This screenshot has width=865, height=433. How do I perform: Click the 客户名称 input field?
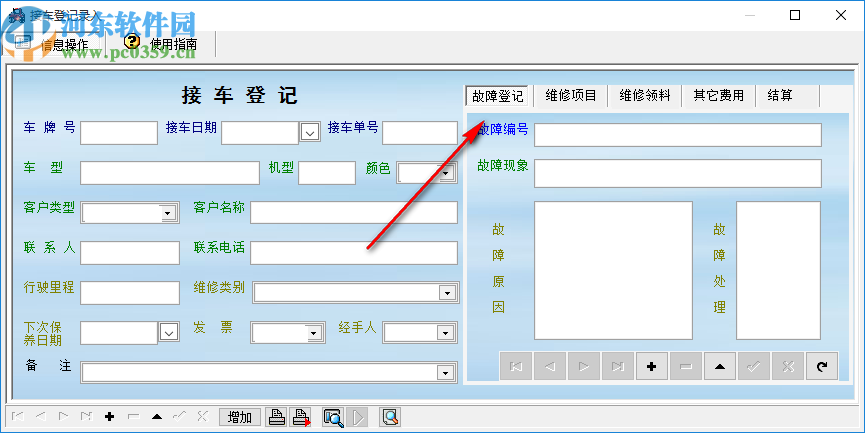coord(354,212)
